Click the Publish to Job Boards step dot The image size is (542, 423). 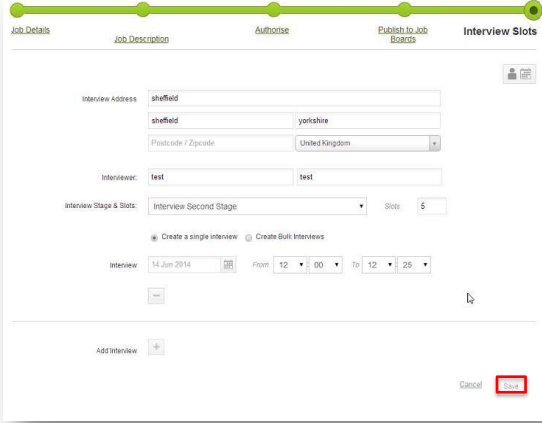click(x=404, y=10)
